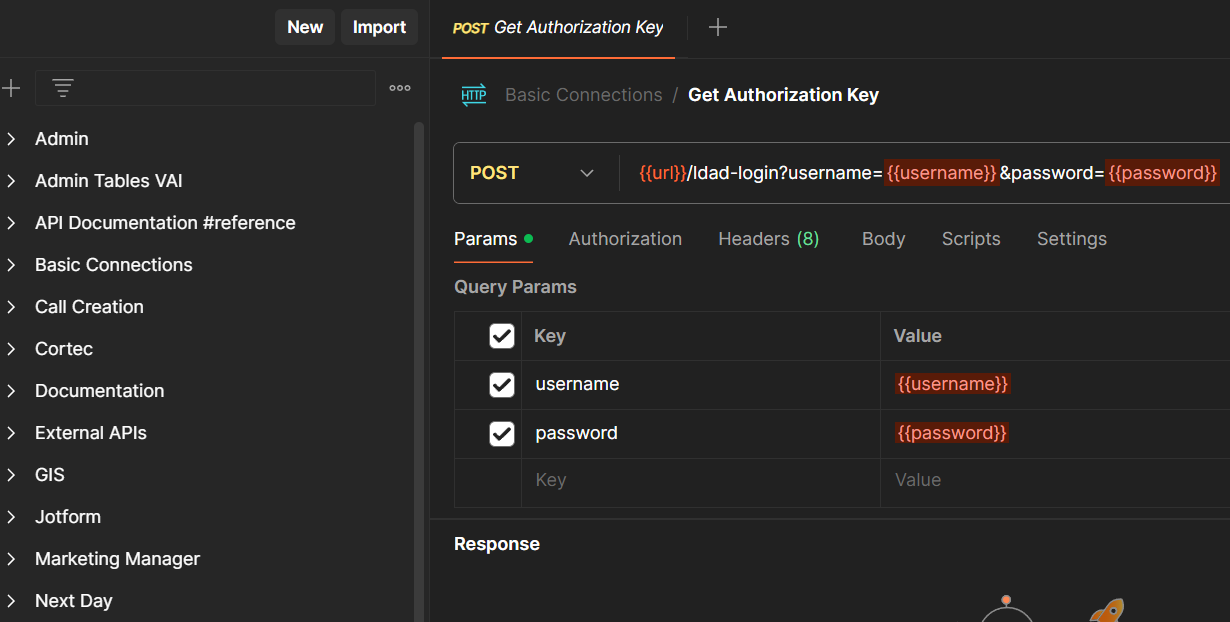This screenshot has height=622, width=1230.
Task: Expand the Cortec collection
Action: click(11, 349)
